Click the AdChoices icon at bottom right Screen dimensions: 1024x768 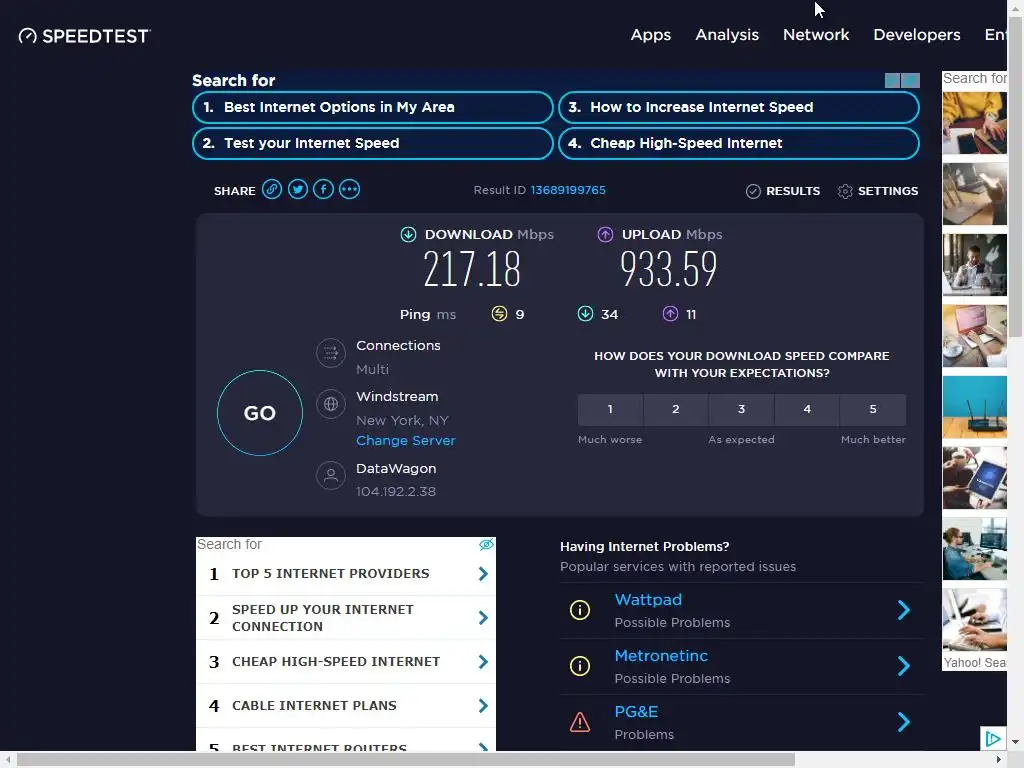click(993, 739)
